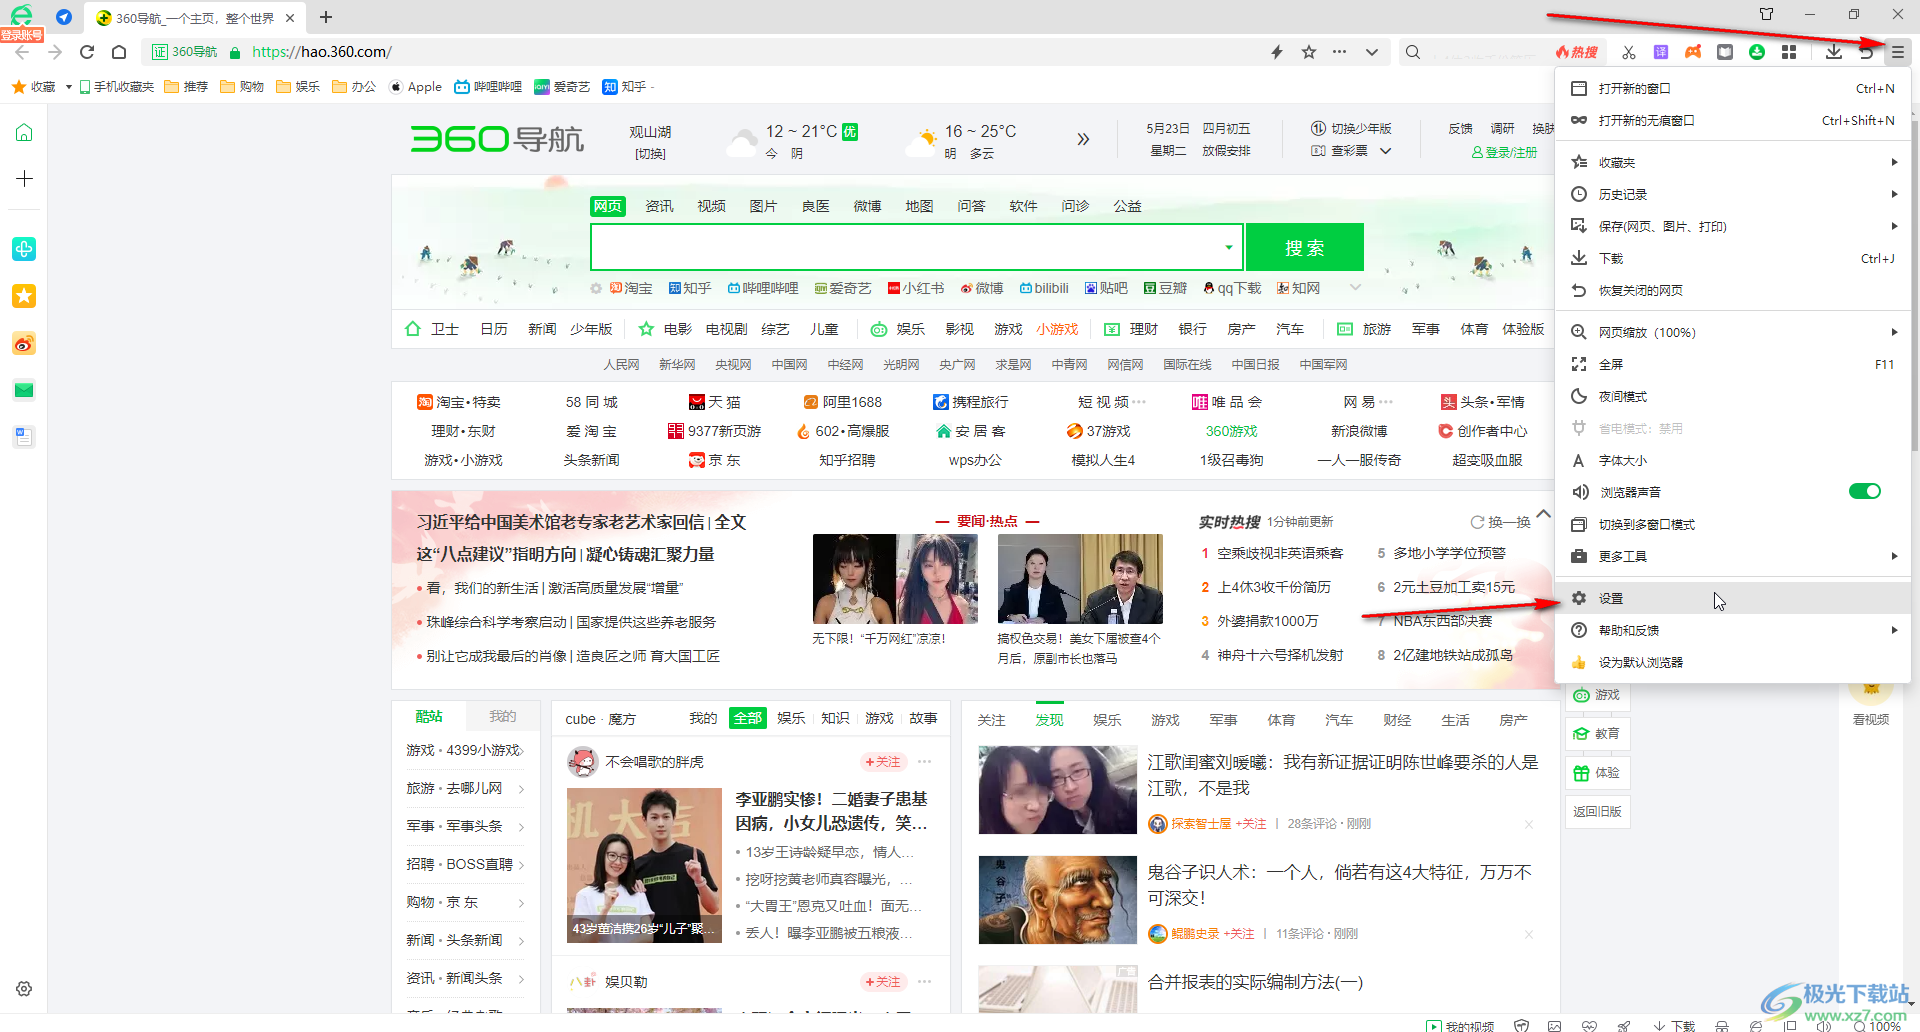
Task: Select Restore closed pages menu item
Action: click(1733, 290)
